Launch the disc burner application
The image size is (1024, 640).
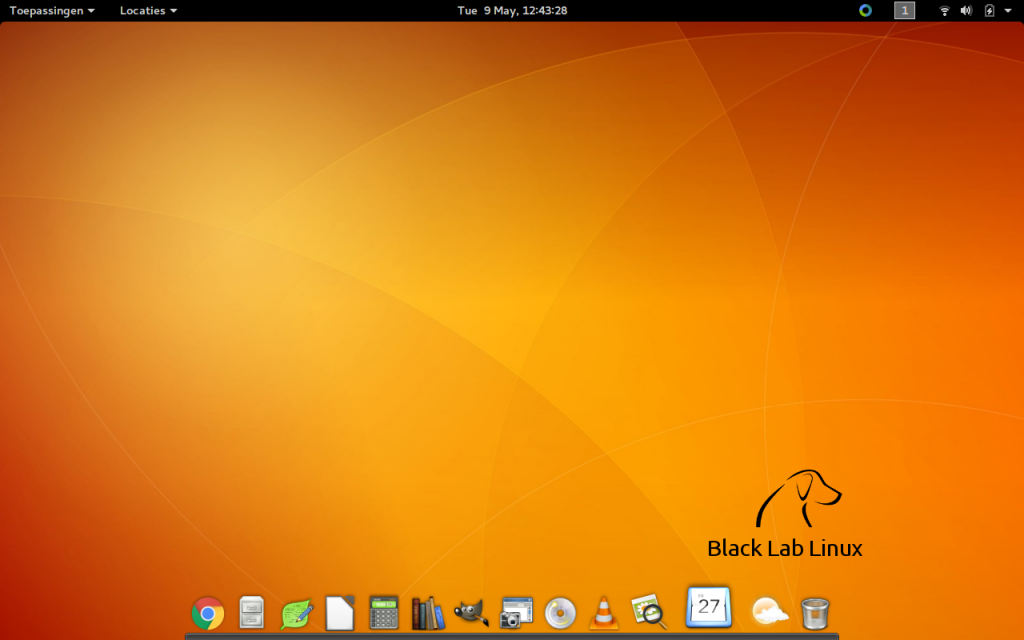[x=560, y=612]
